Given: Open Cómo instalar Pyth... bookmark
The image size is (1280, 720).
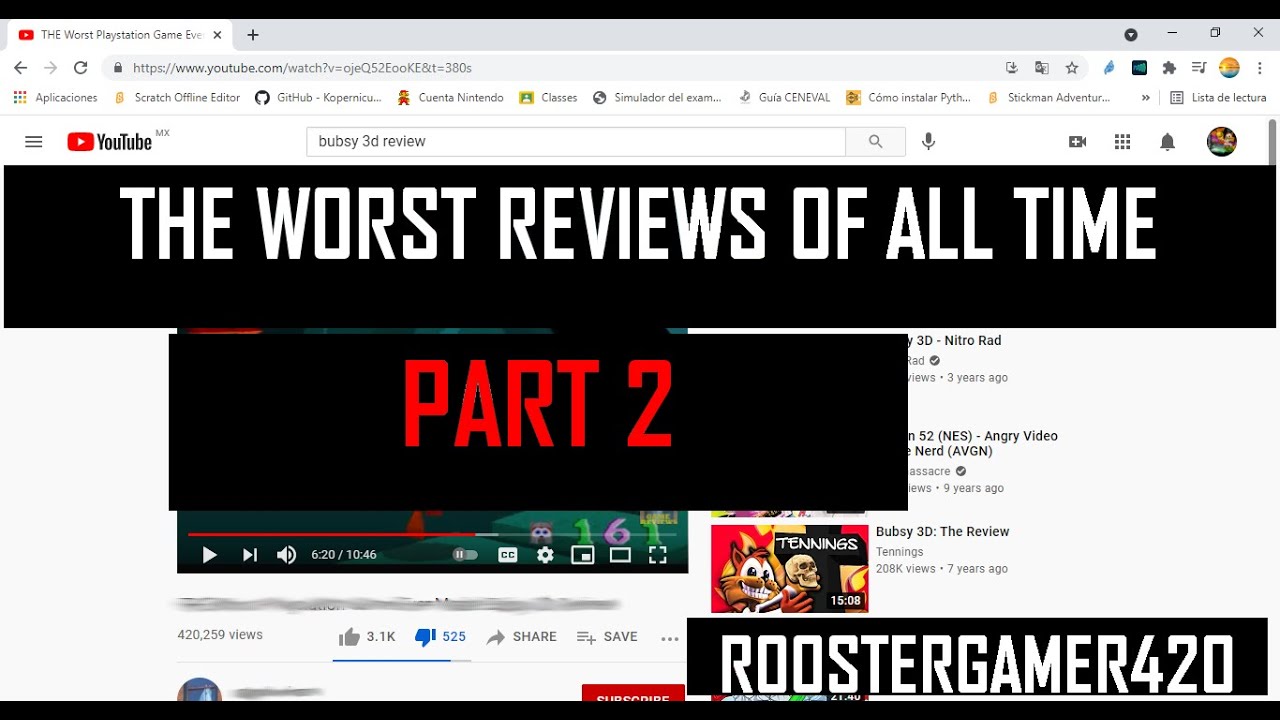Looking at the screenshot, I should [x=909, y=98].
